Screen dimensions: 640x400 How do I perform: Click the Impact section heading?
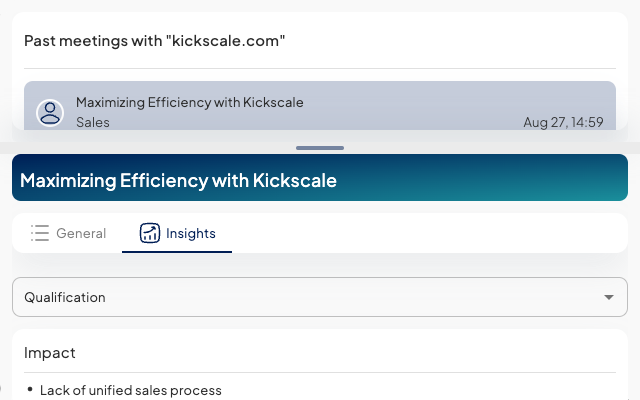click(50, 353)
